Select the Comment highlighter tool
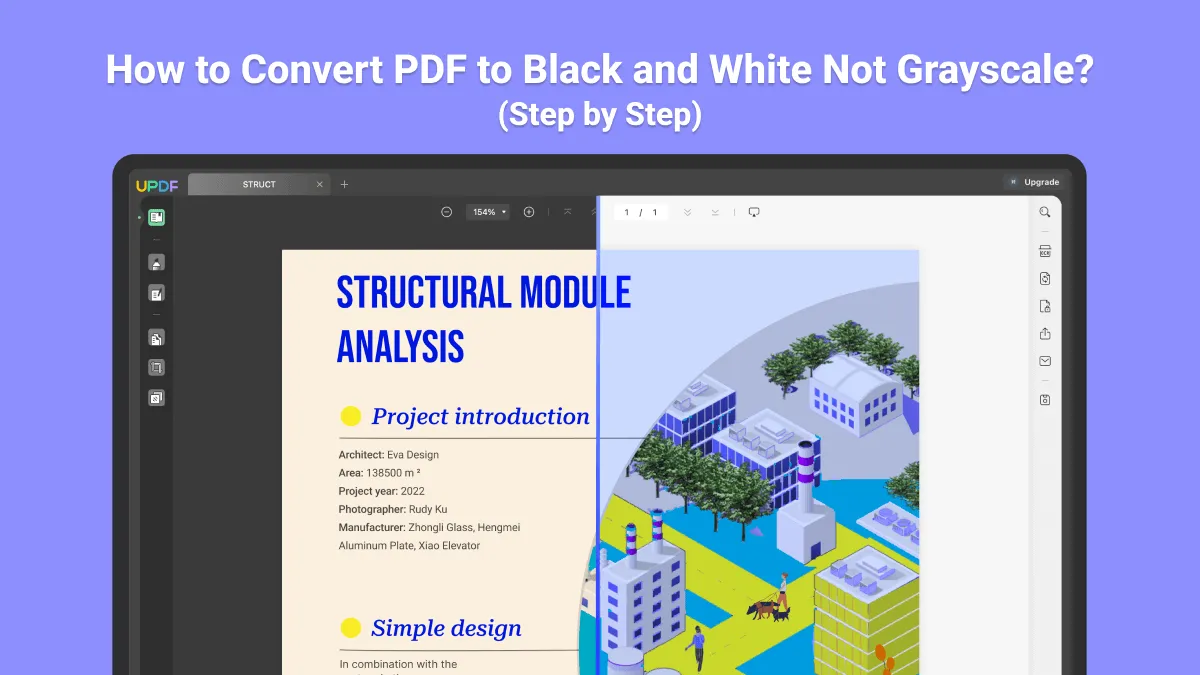The width and height of the screenshot is (1200, 675). point(156,263)
